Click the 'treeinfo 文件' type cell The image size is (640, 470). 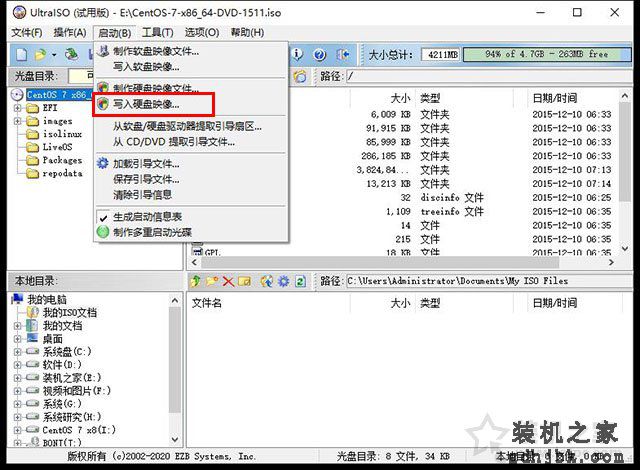[x=452, y=211]
